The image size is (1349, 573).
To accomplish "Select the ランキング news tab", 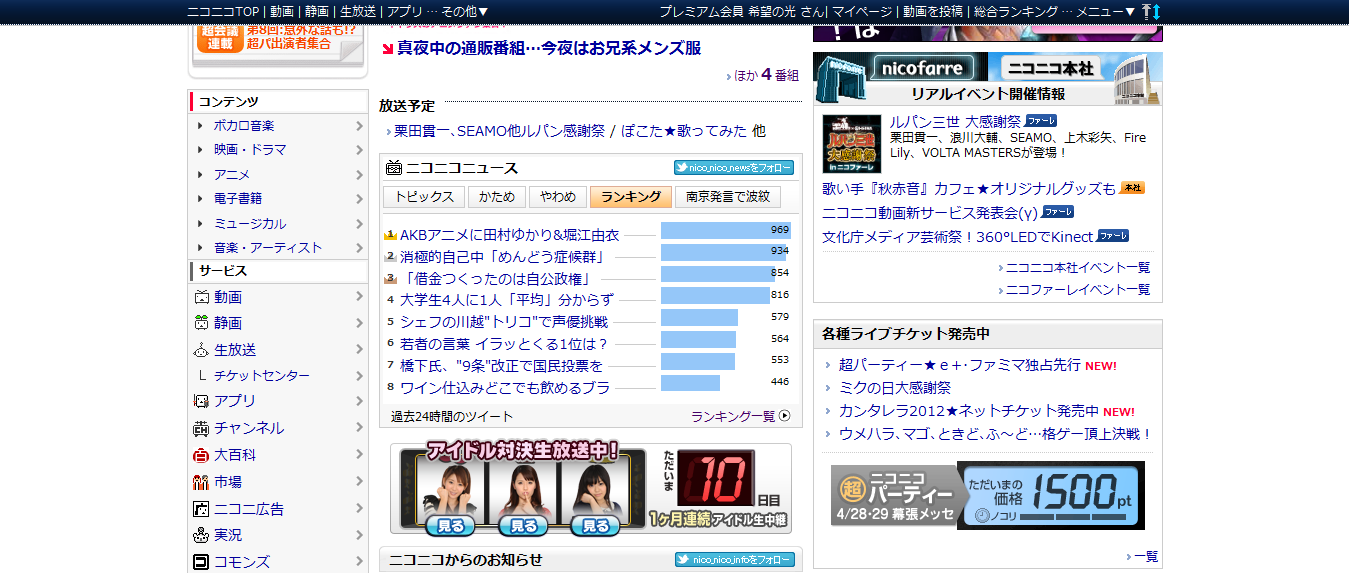I will [x=631, y=197].
